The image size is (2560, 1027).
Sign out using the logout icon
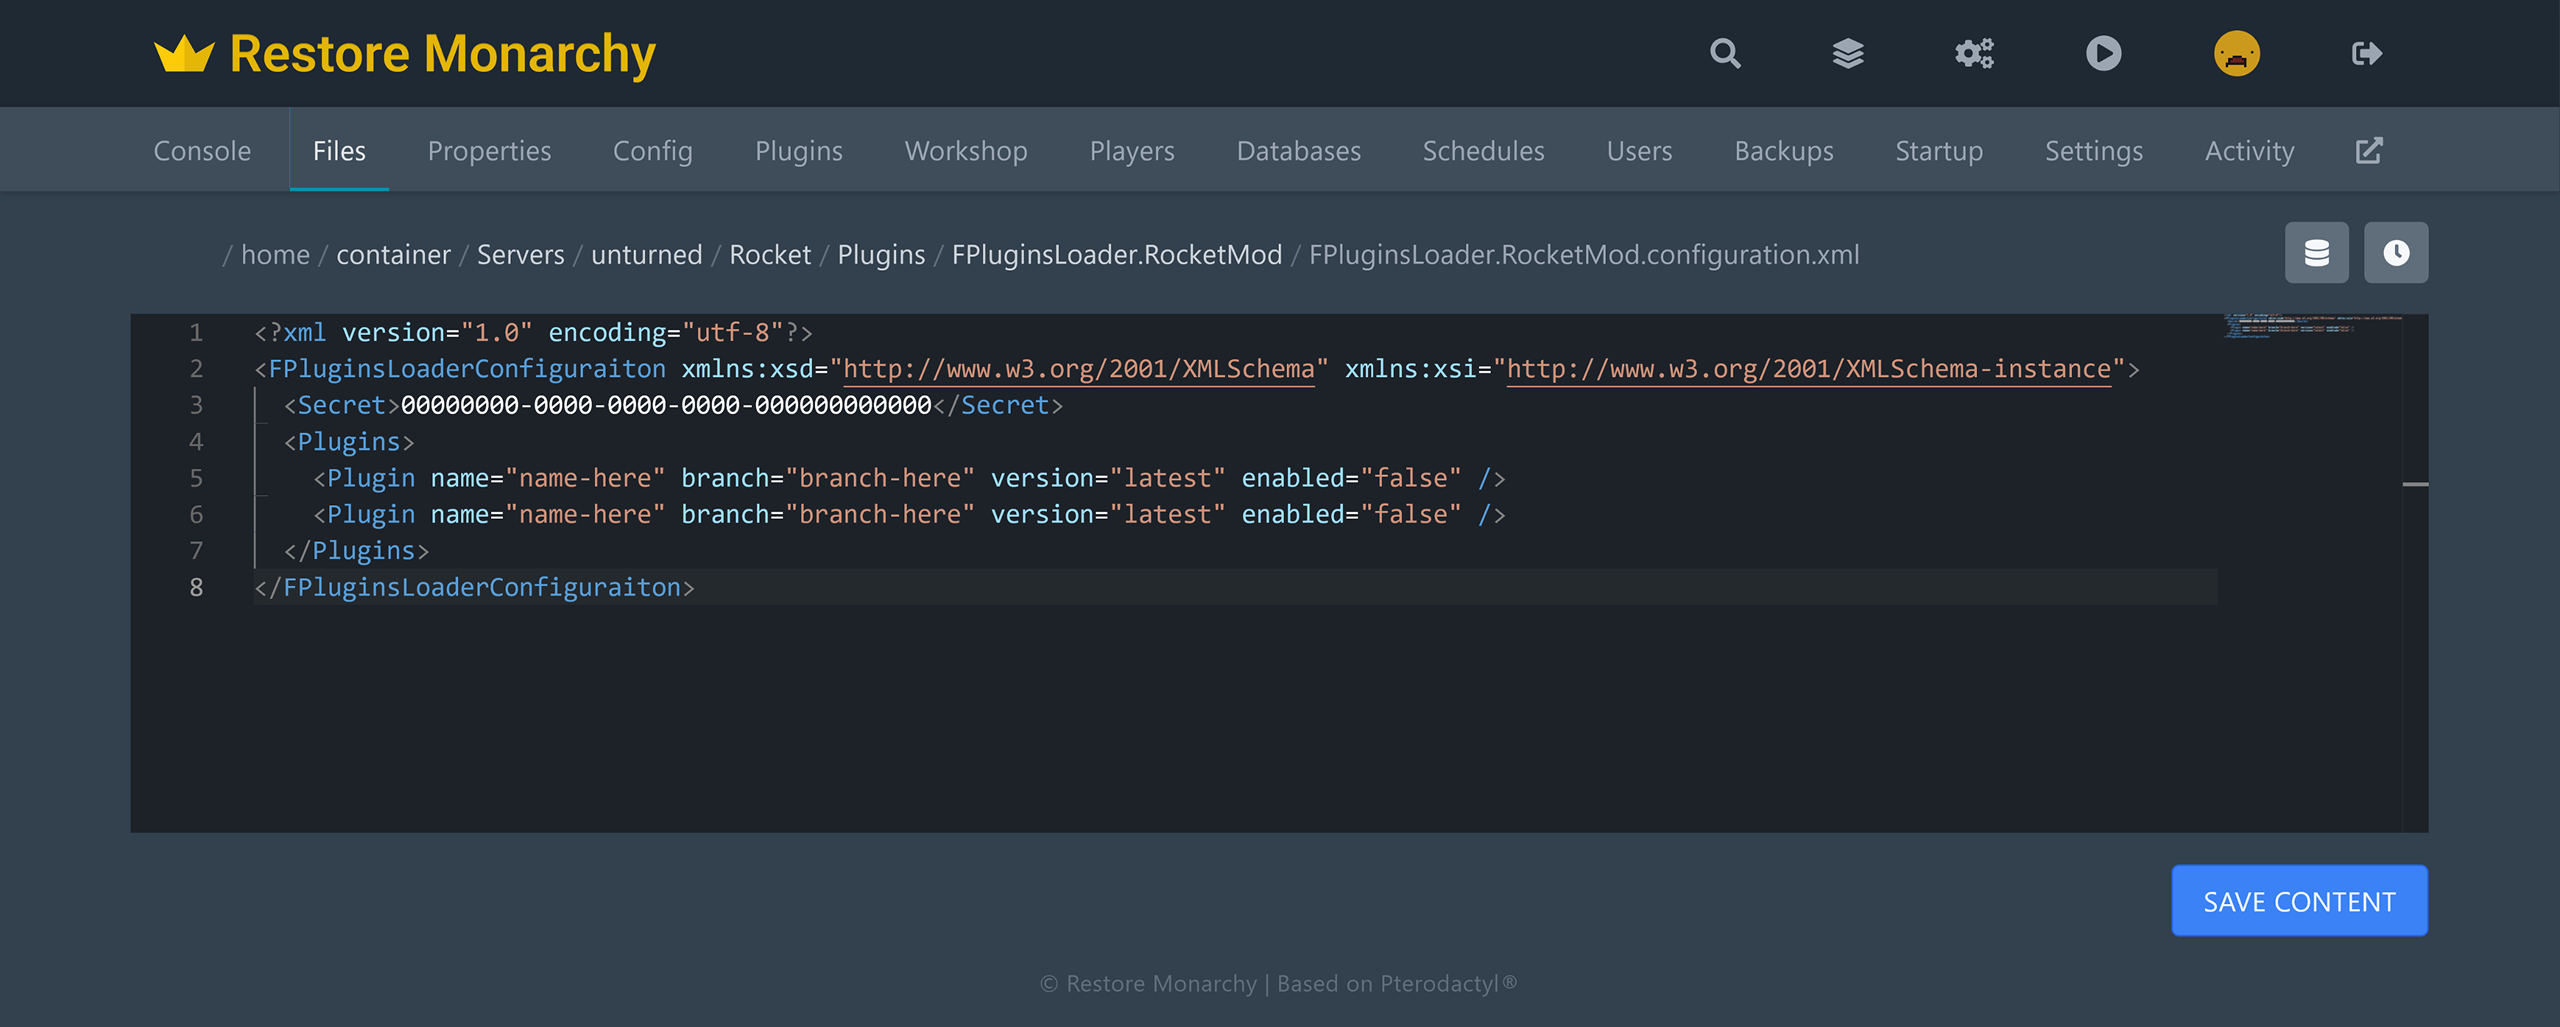tap(2369, 53)
